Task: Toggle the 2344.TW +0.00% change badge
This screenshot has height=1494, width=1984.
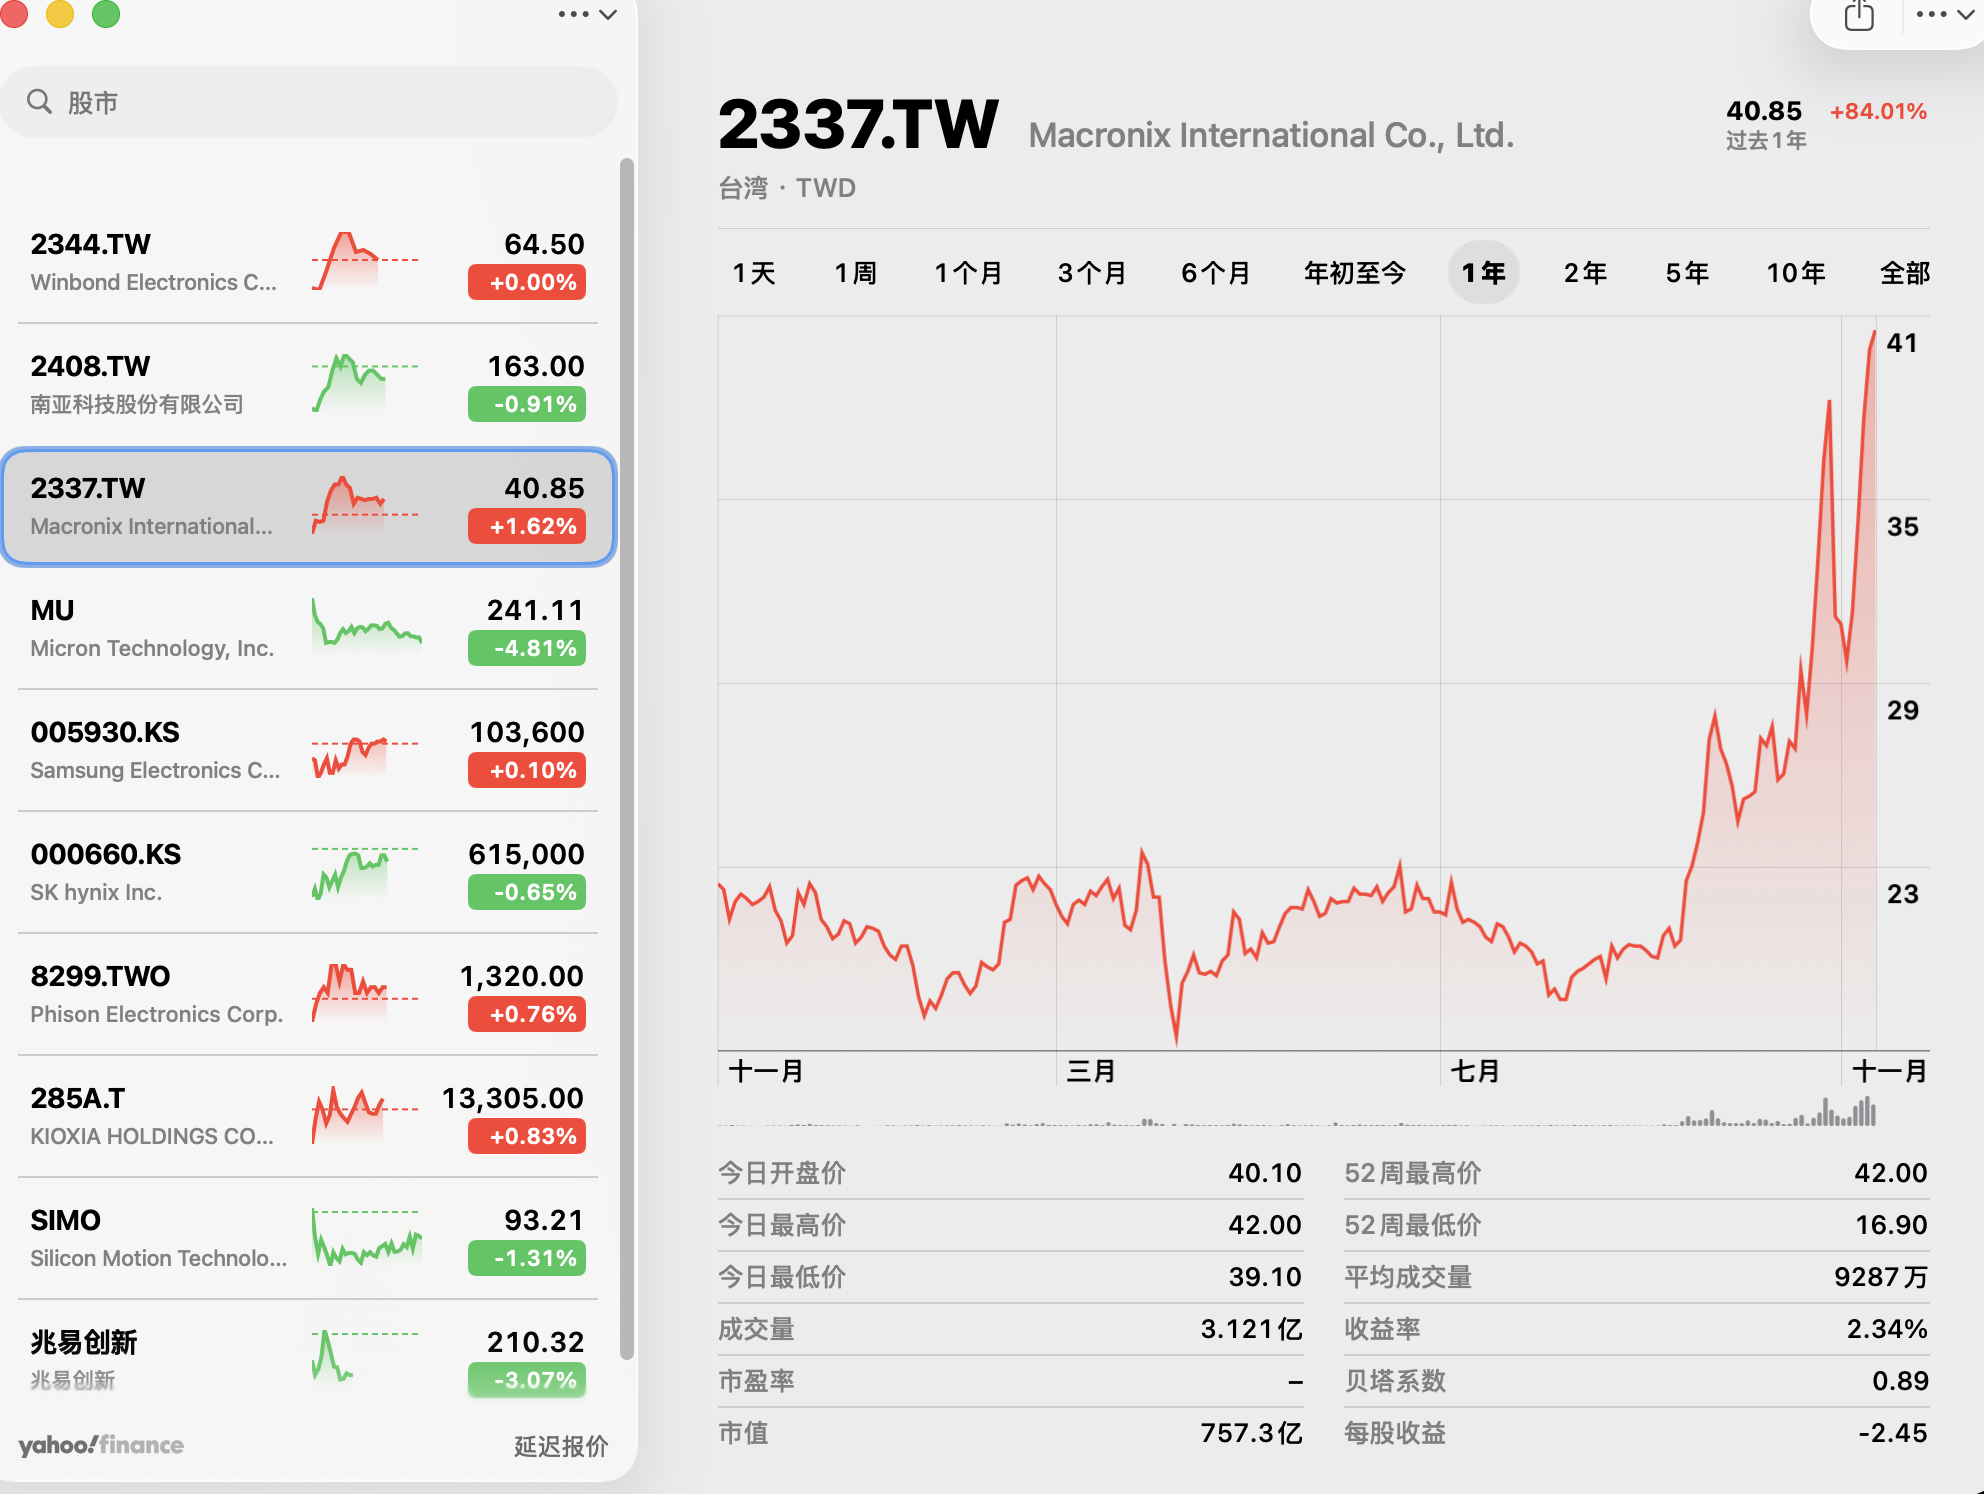Action: point(527,282)
